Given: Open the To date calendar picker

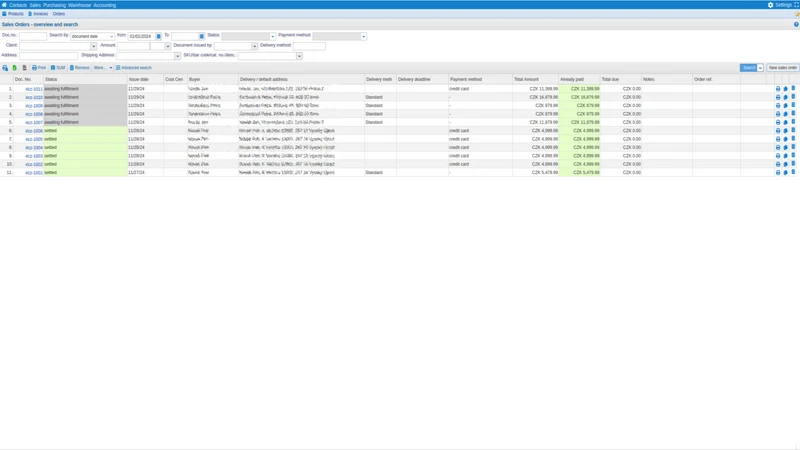Looking at the screenshot, I should pyautogui.click(x=202, y=36).
